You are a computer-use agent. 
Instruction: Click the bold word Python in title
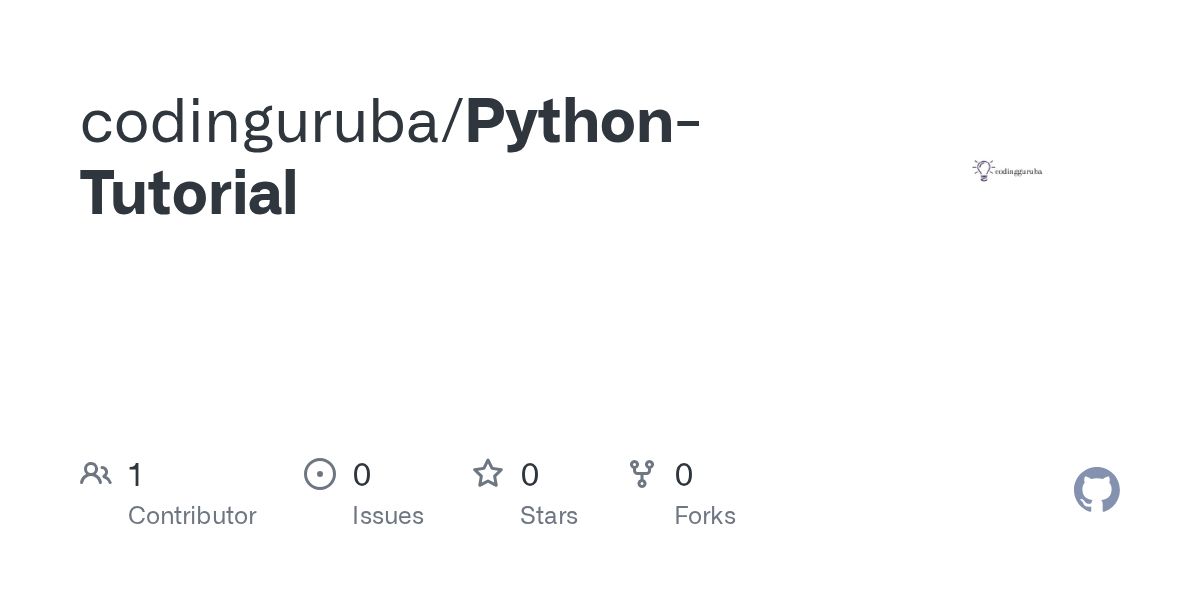569,122
